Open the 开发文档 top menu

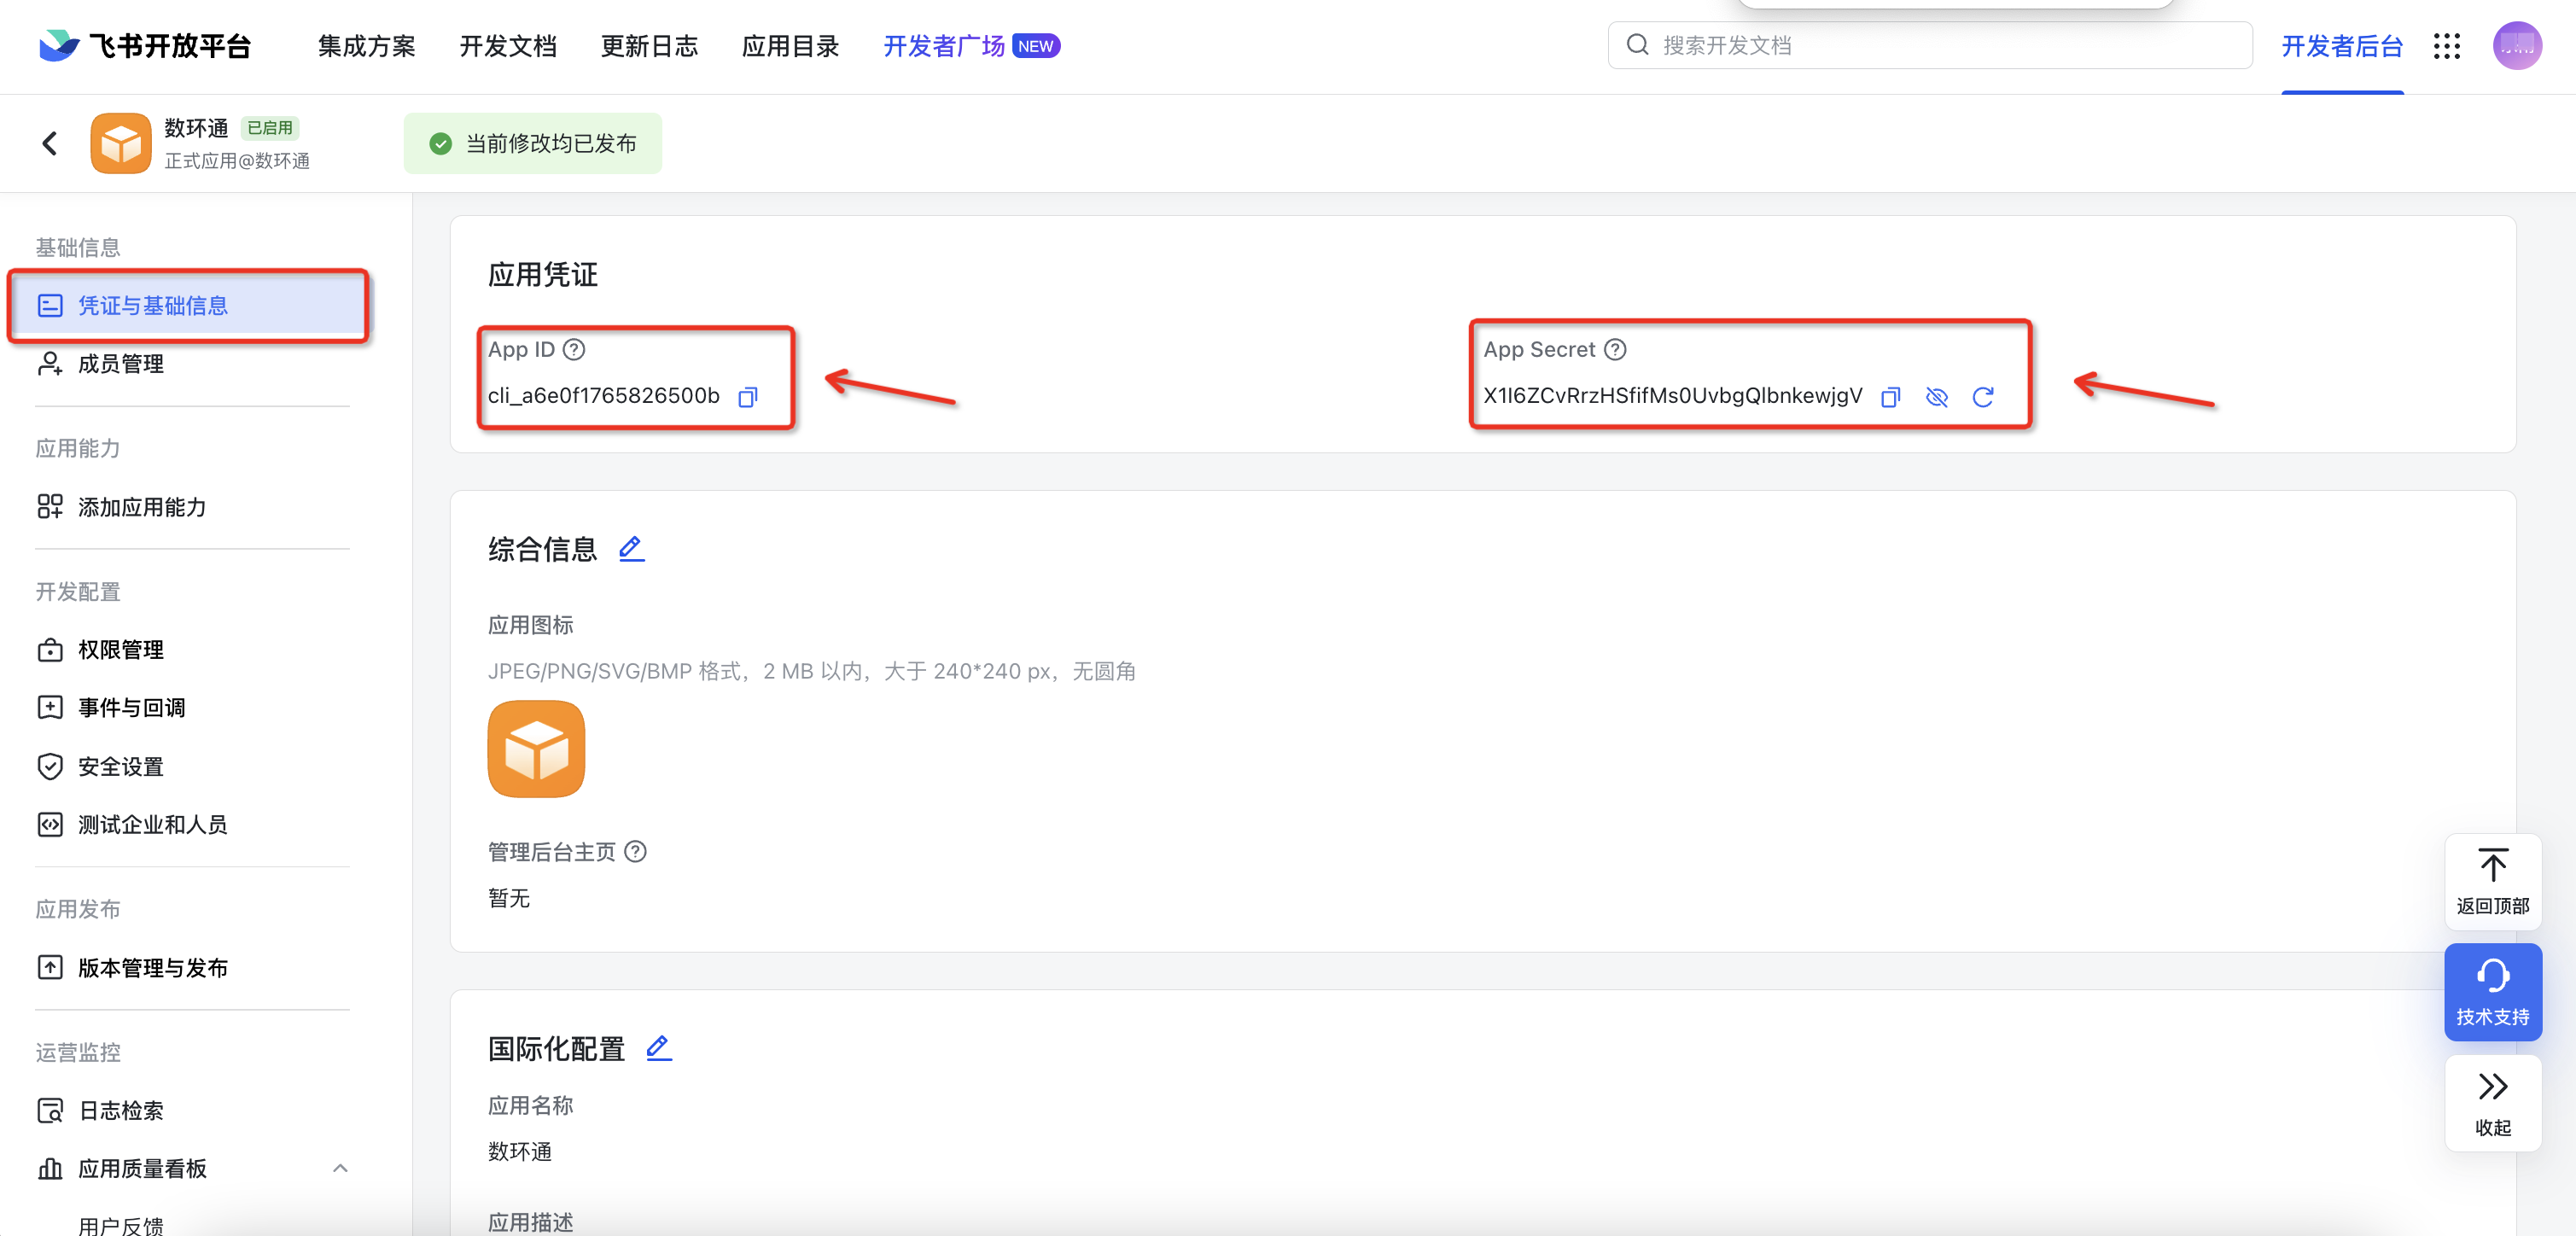point(508,46)
